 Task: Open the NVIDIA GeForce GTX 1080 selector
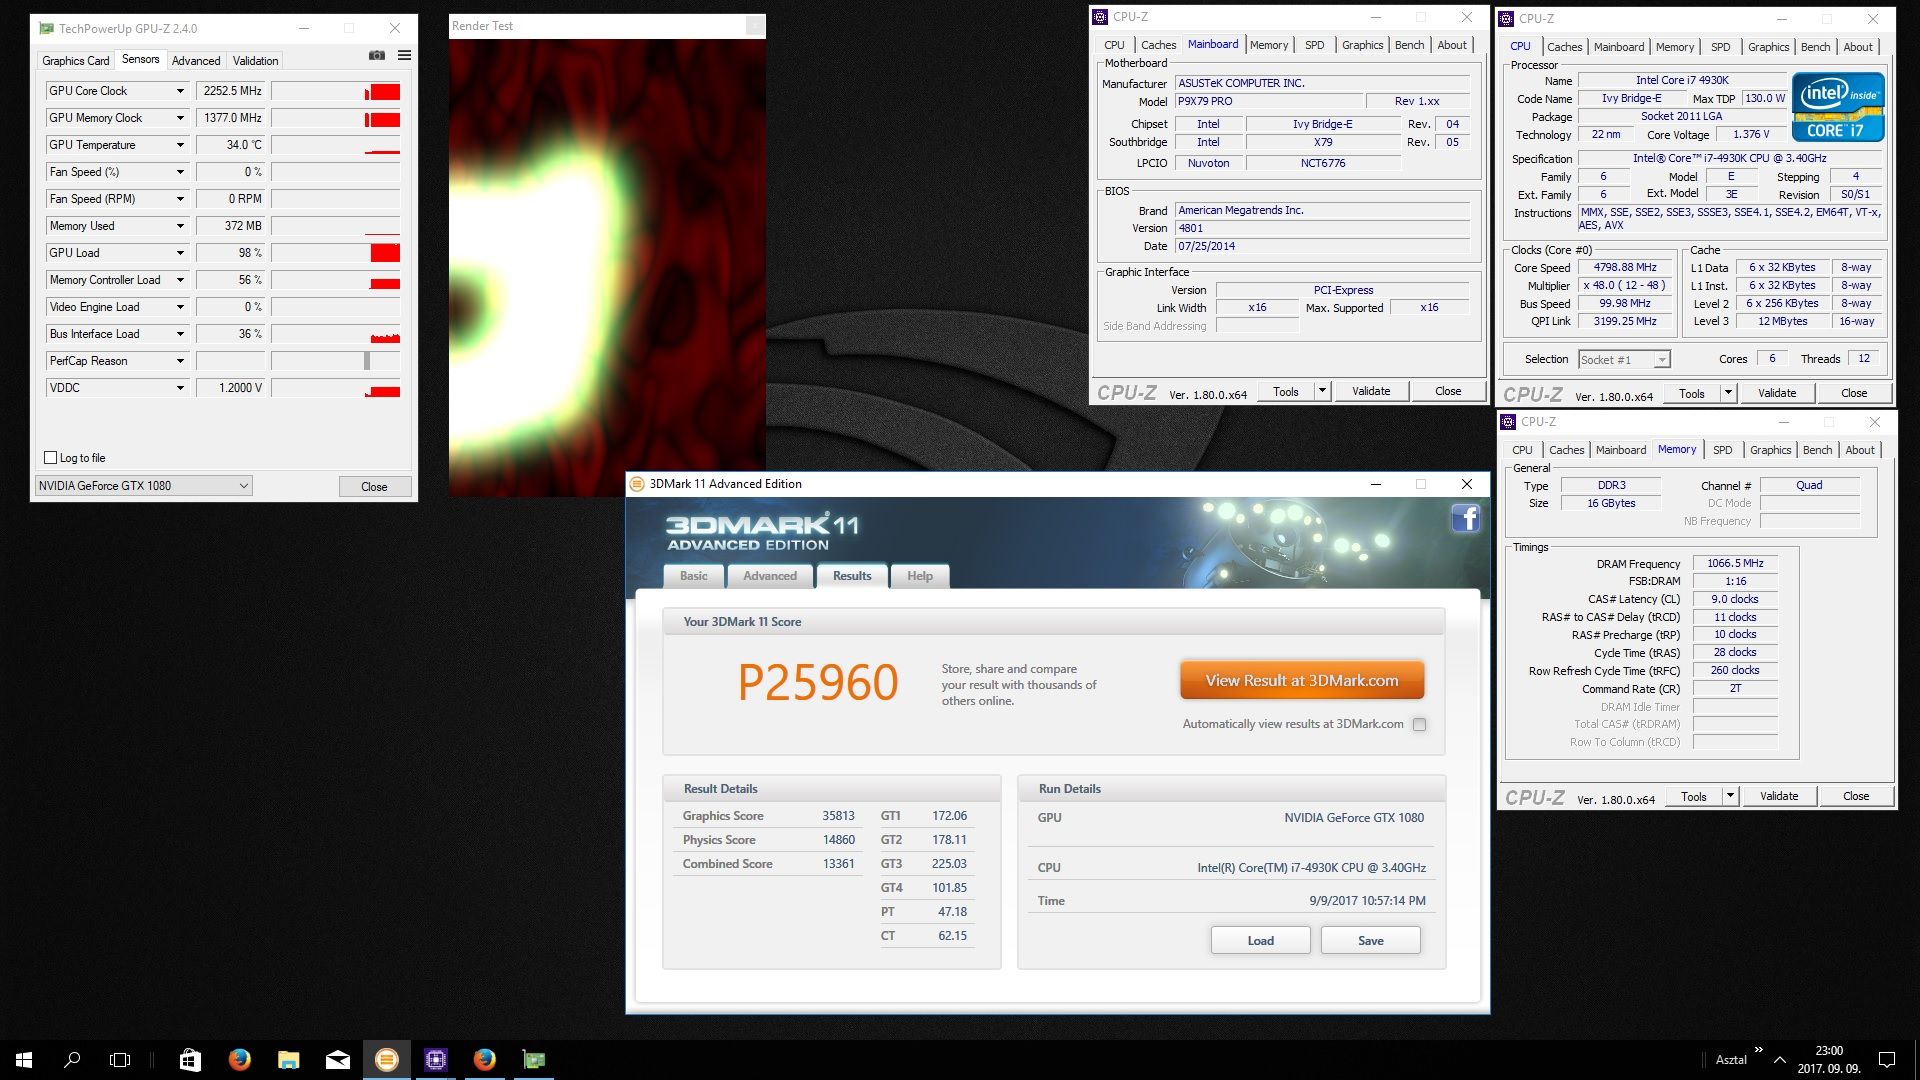tap(143, 486)
